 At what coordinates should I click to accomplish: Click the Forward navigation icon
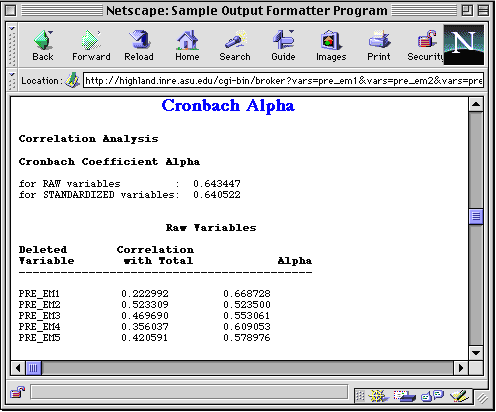[x=91, y=45]
